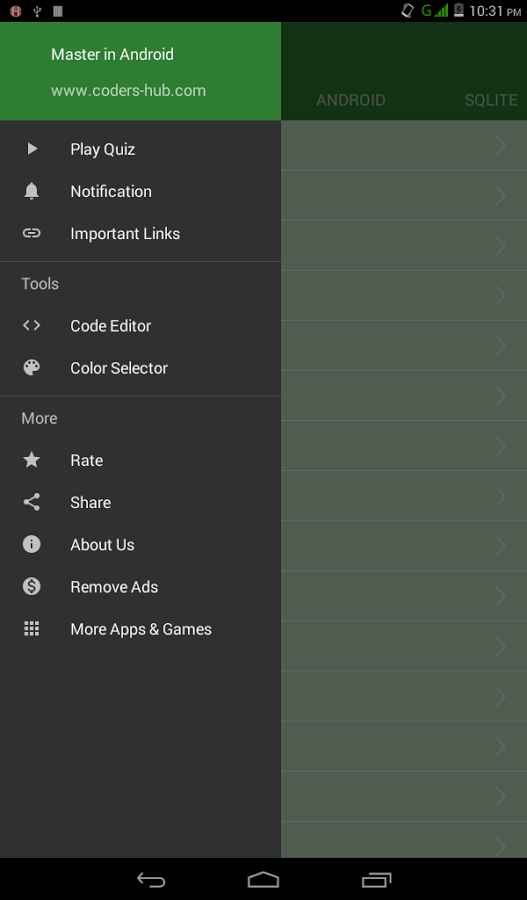Tap the Code Editor angle-brackets icon
The width and height of the screenshot is (527, 900).
tap(32, 325)
